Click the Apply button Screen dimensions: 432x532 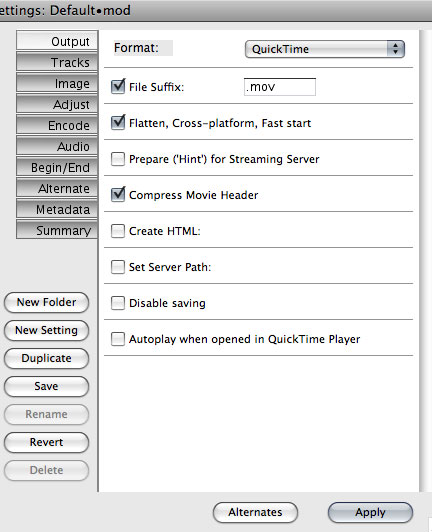pyautogui.click(x=370, y=512)
